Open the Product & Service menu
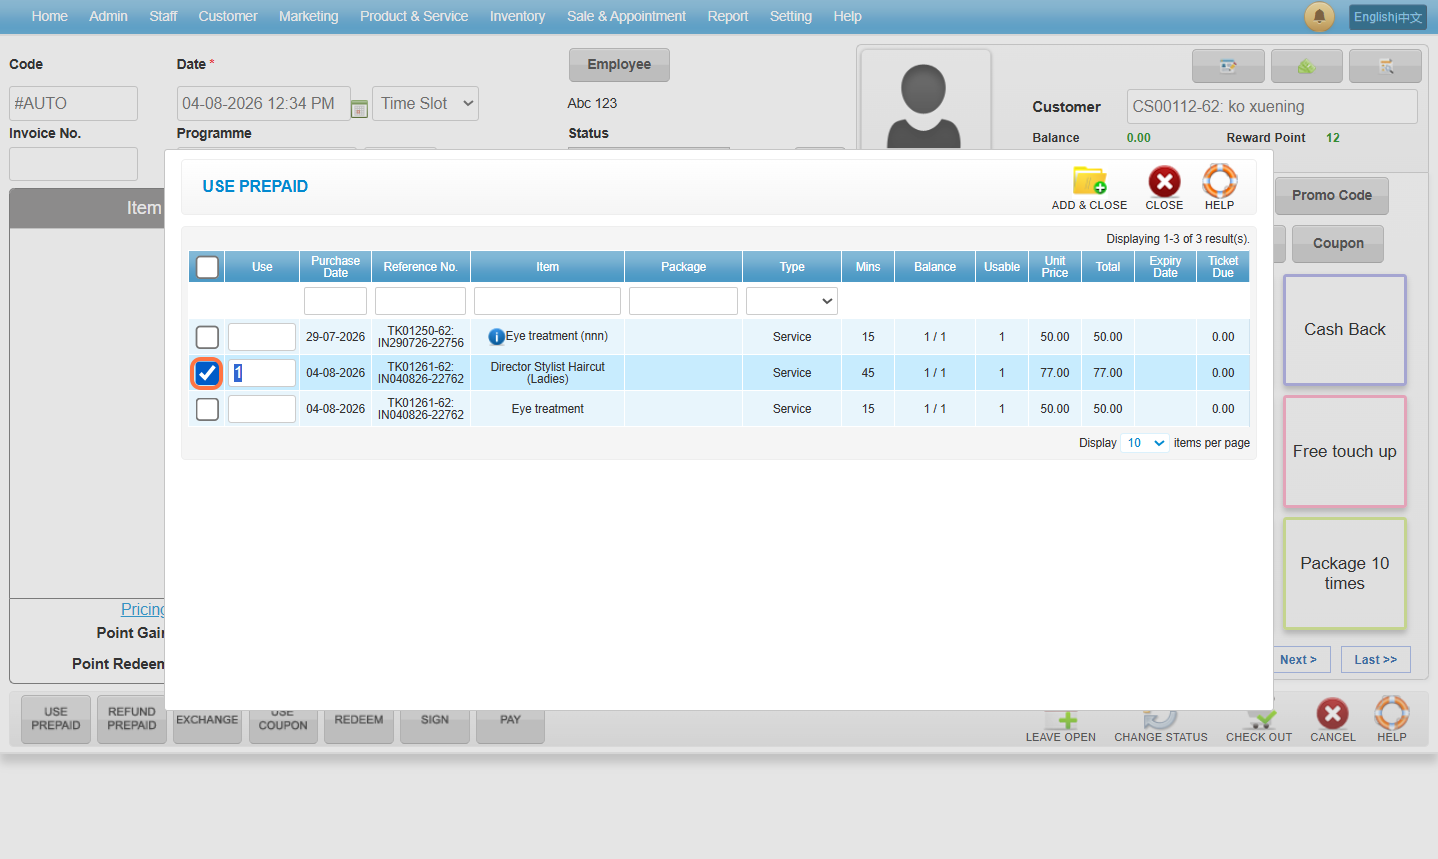Screen dimensions: 1438x859 point(414,16)
